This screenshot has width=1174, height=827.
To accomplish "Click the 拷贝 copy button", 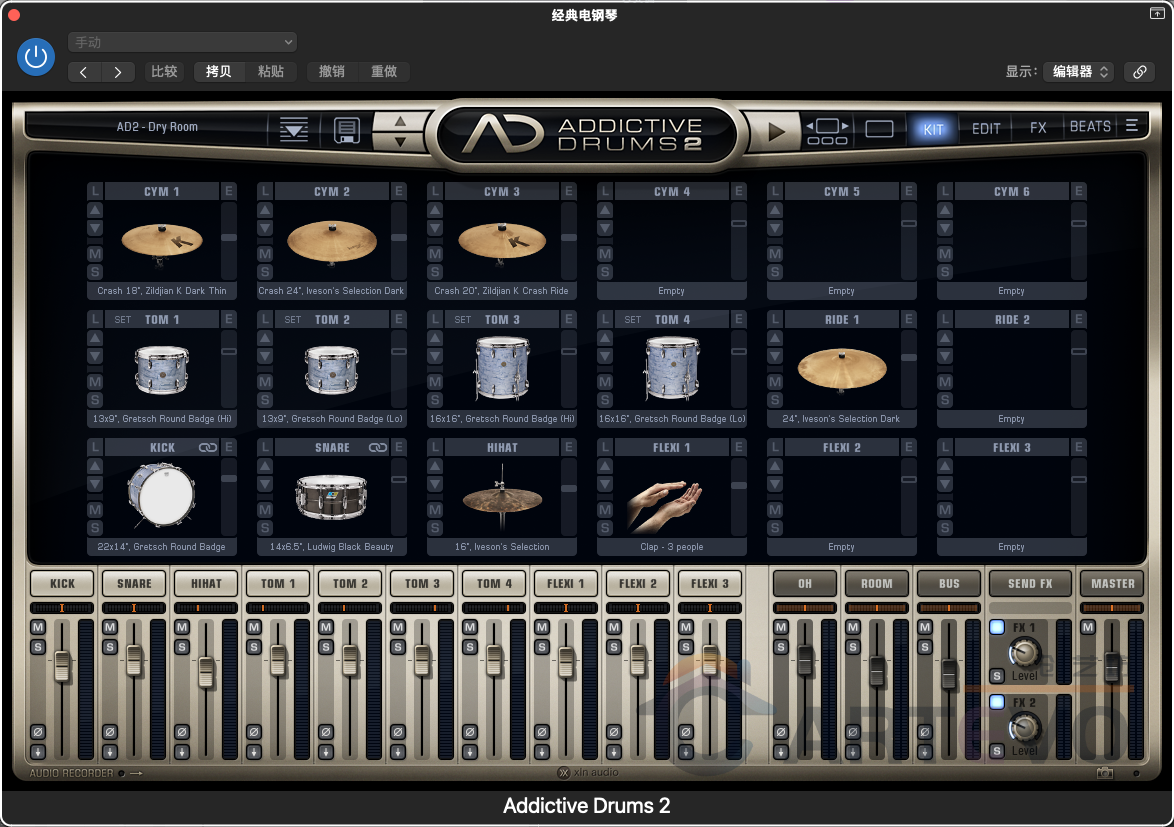I will [x=218, y=71].
